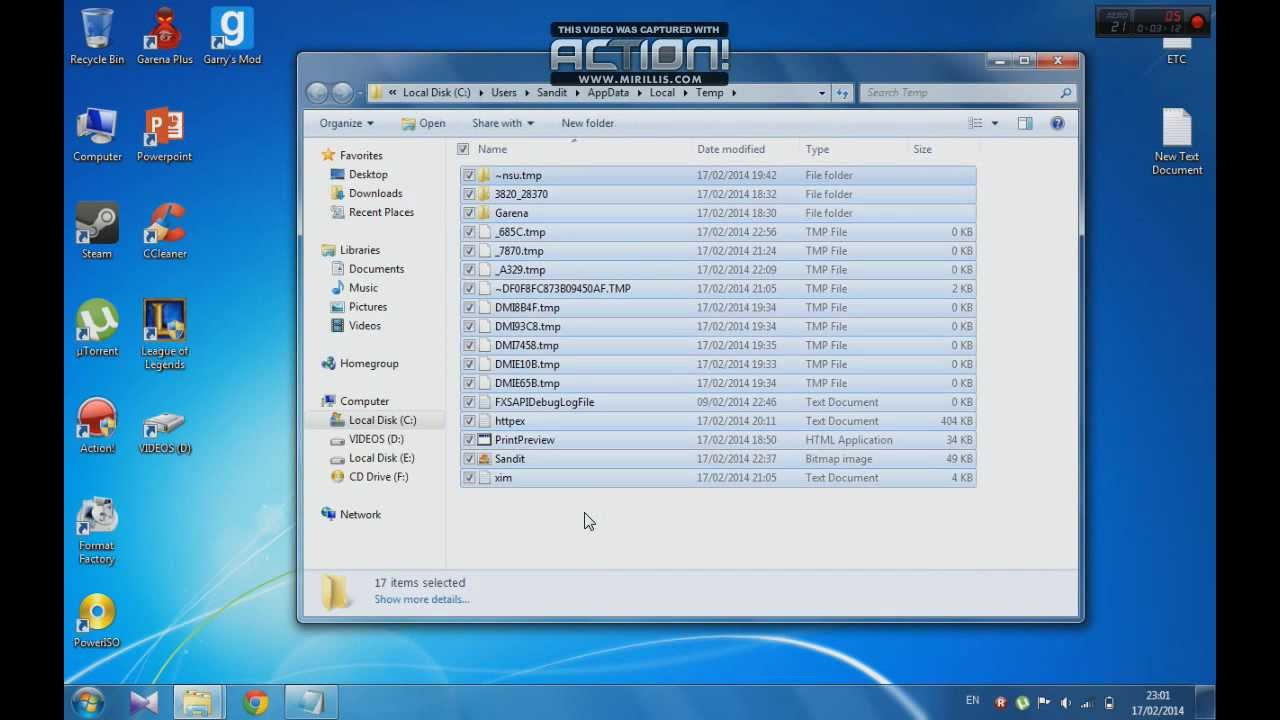Uncheck the xim file checkbox
Image resolution: width=1280 pixels, height=720 pixels.
pos(469,478)
